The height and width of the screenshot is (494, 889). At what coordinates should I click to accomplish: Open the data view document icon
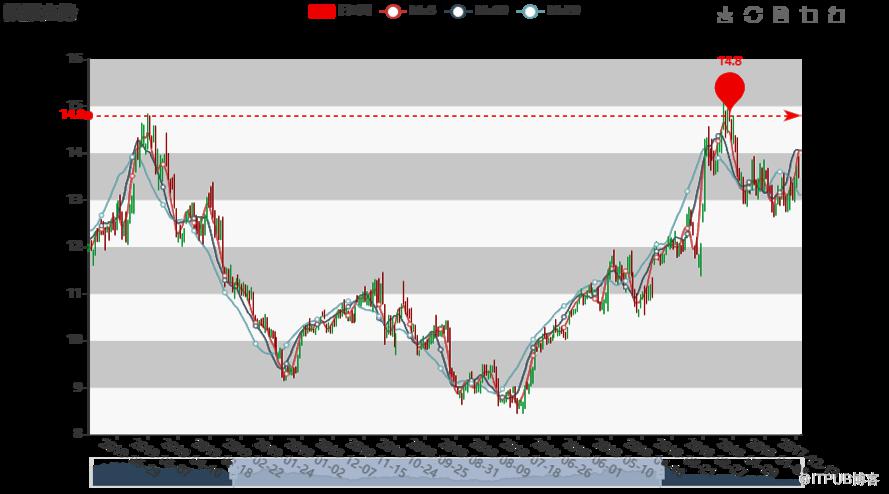point(781,15)
